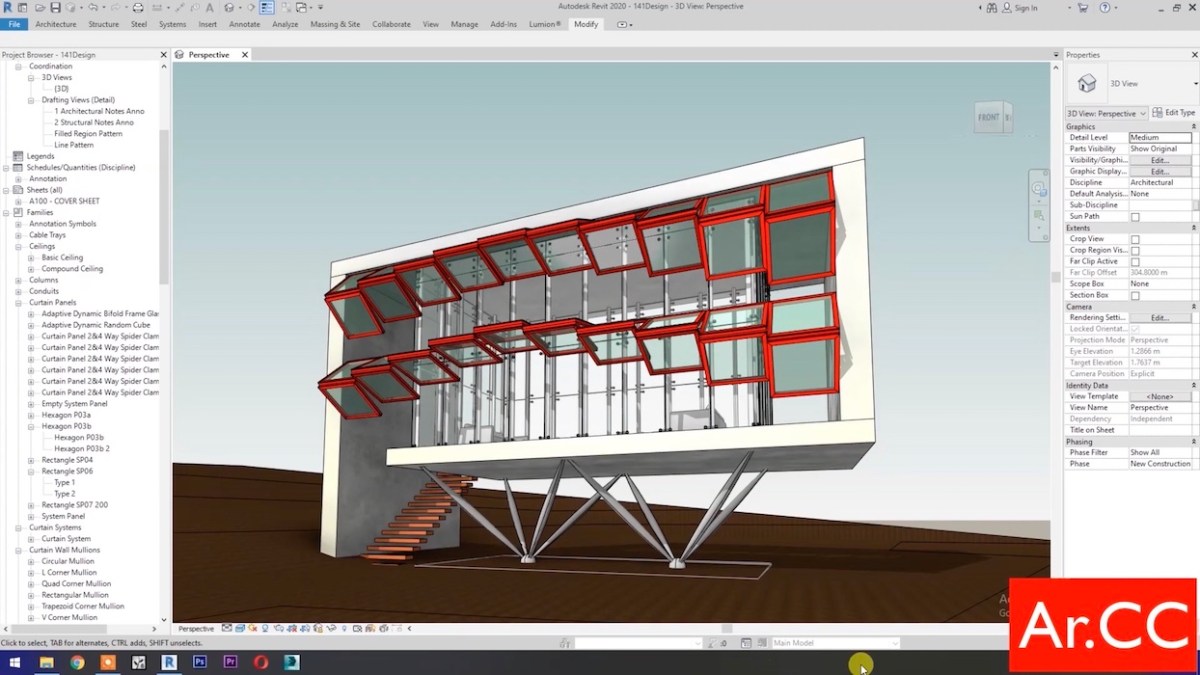This screenshot has height=675, width=1200.
Task: Click the Crop View icon in view control bar
Action: click(293, 629)
